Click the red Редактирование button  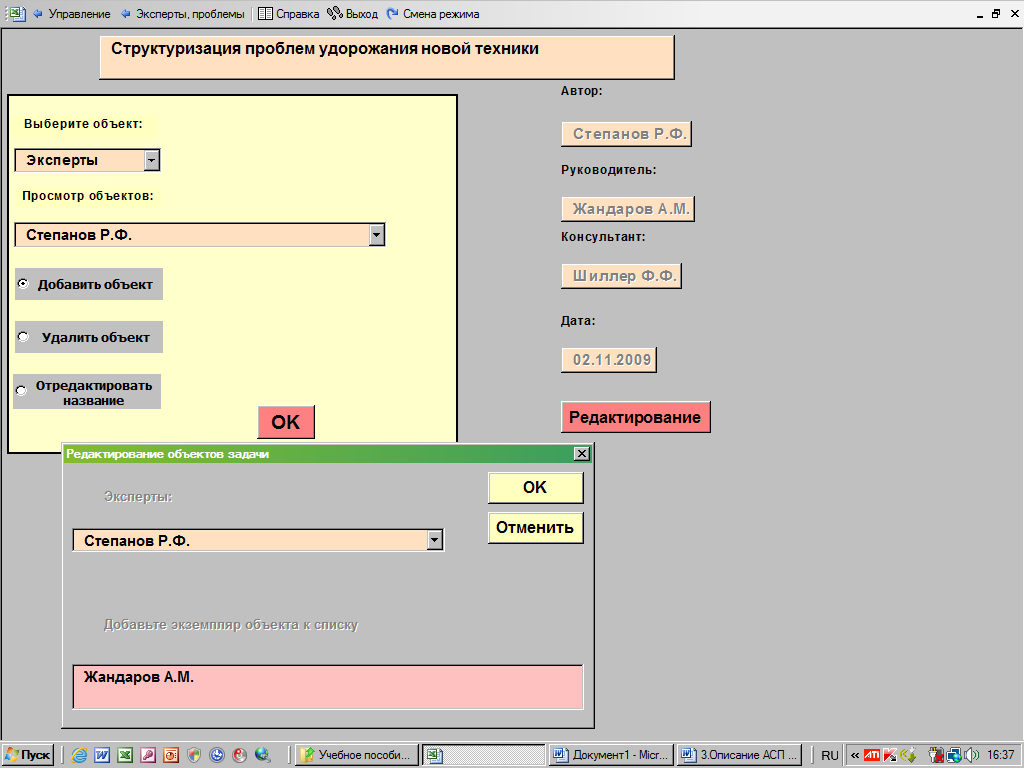click(635, 417)
